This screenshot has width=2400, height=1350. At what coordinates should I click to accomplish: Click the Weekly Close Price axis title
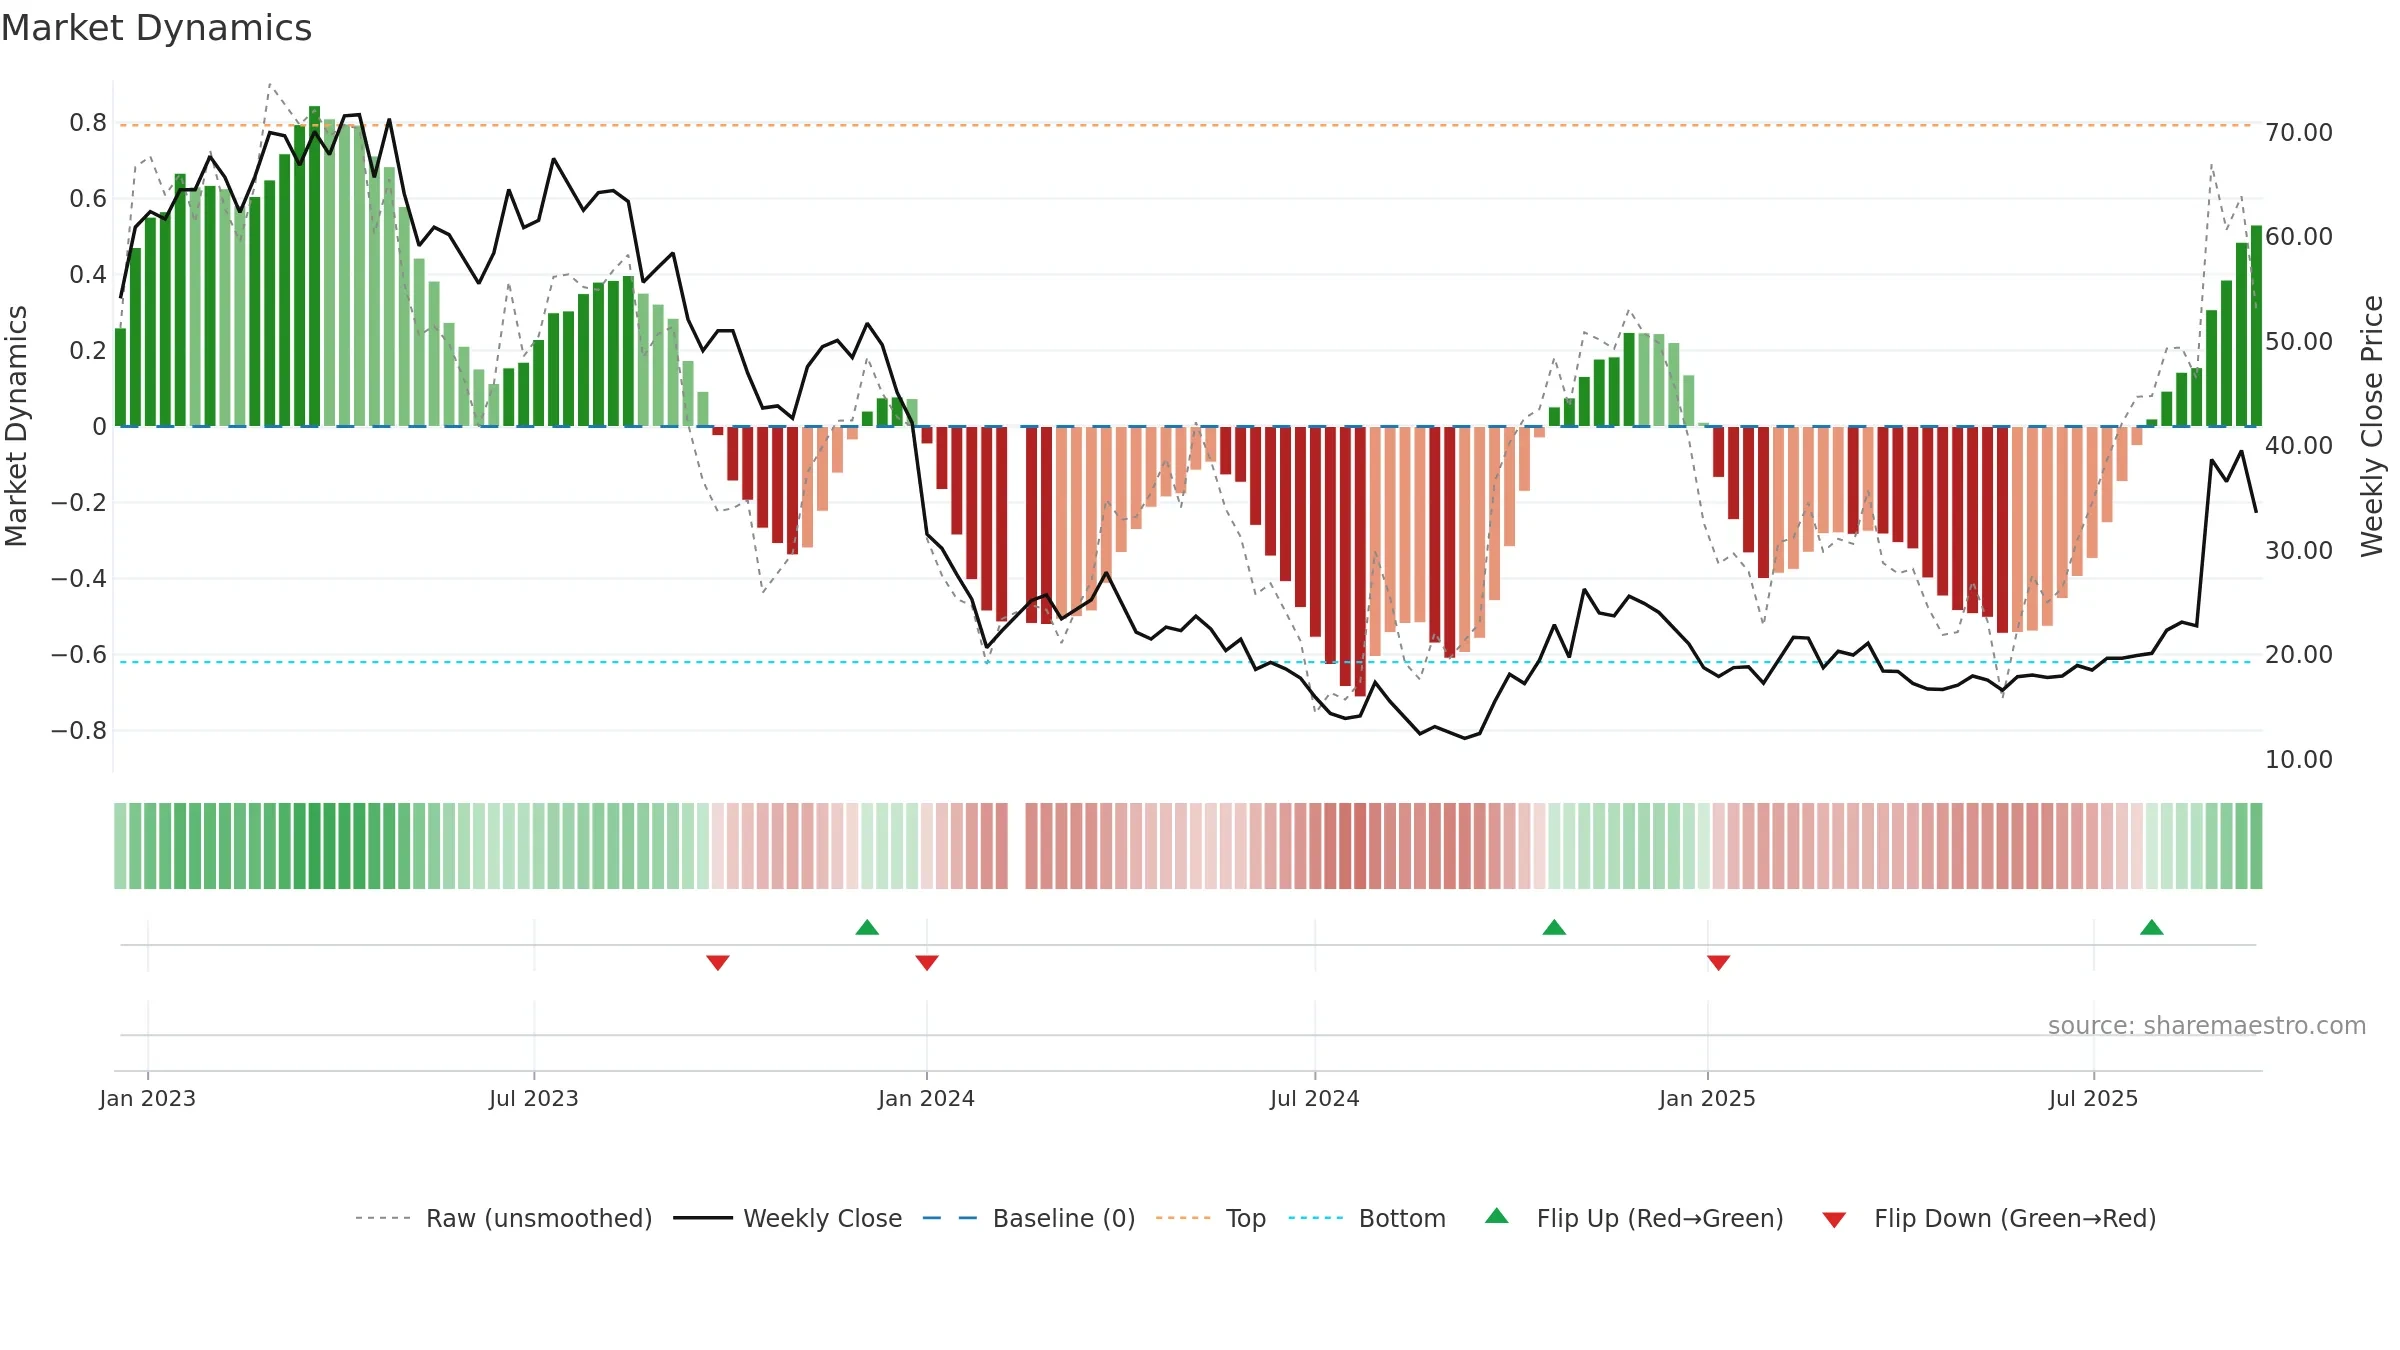point(2372,426)
